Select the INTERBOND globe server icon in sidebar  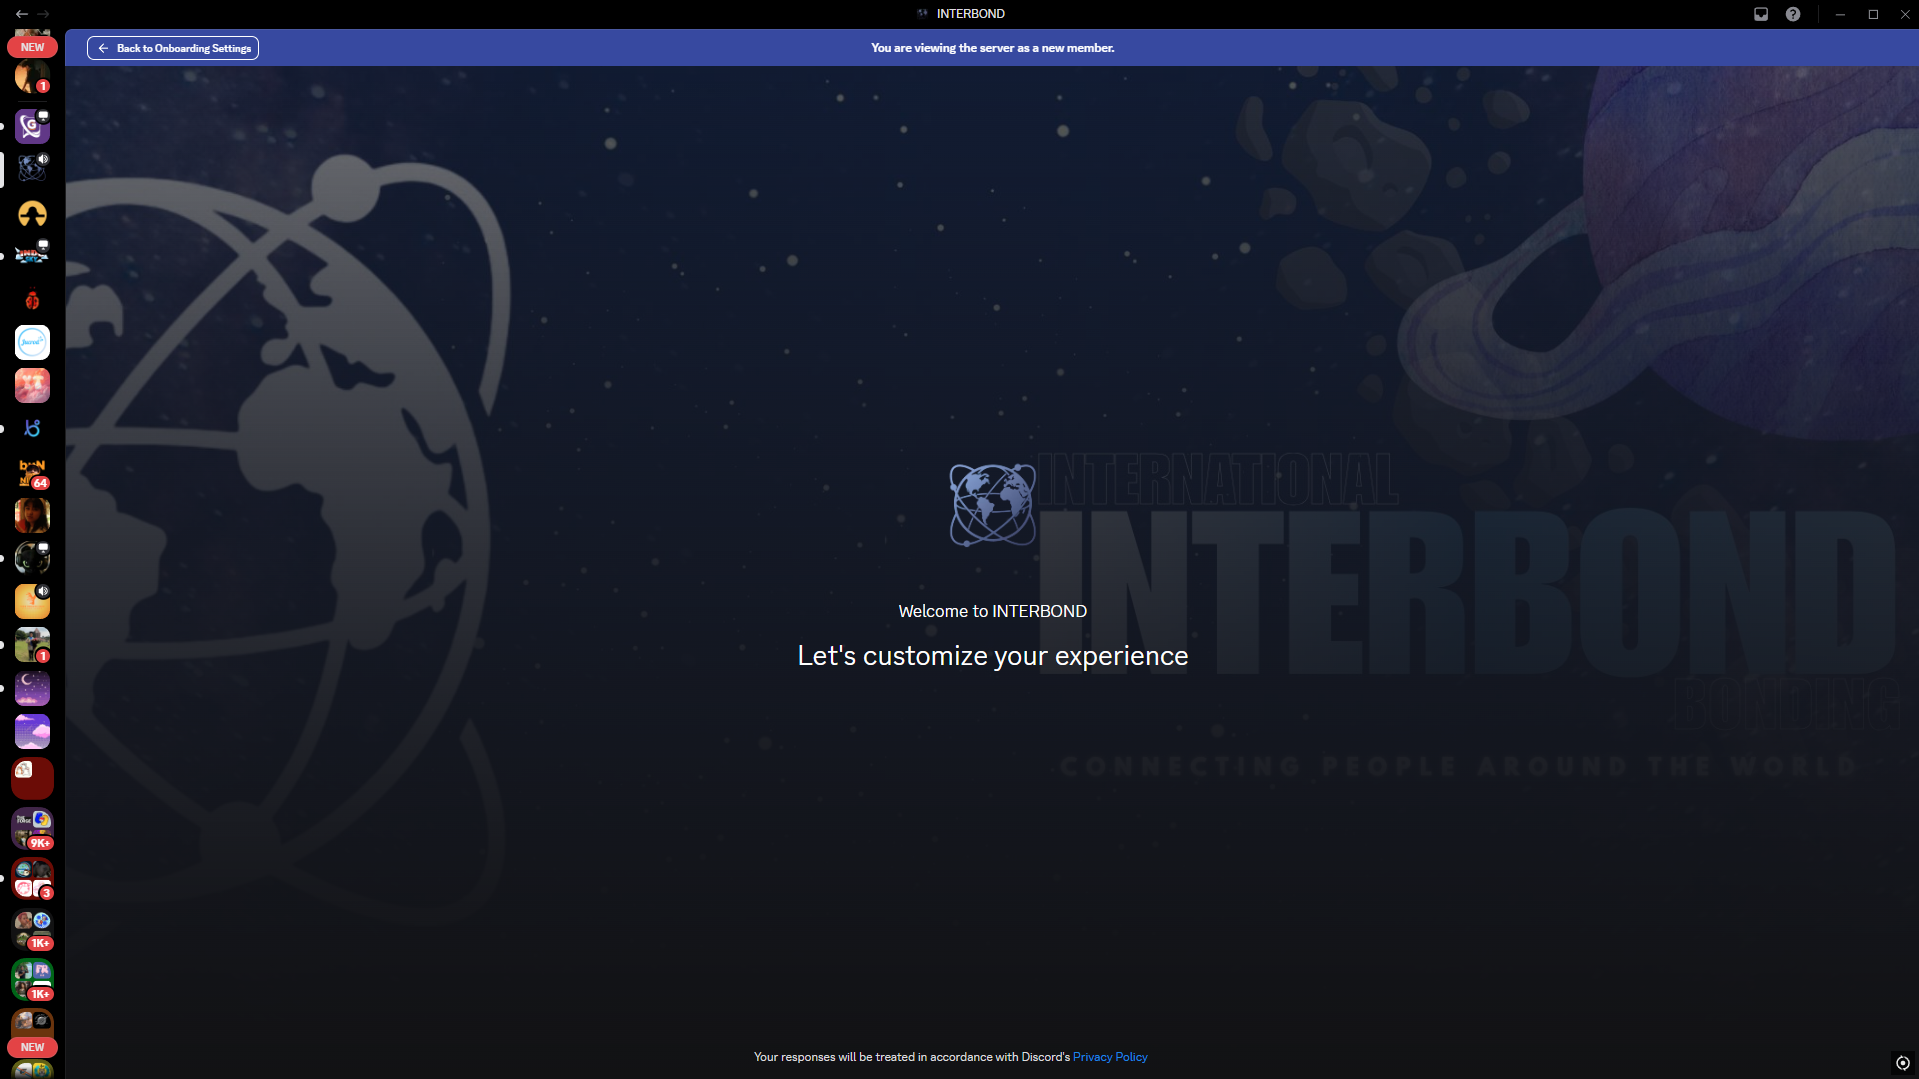pyautogui.click(x=32, y=169)
